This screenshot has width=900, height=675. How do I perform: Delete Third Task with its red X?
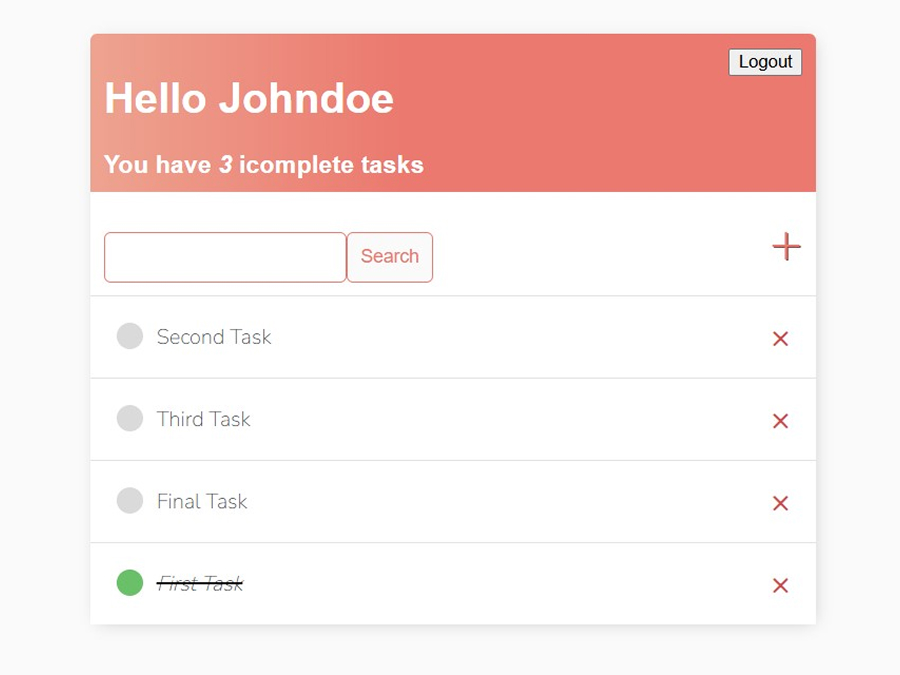[x=780, y=421]
